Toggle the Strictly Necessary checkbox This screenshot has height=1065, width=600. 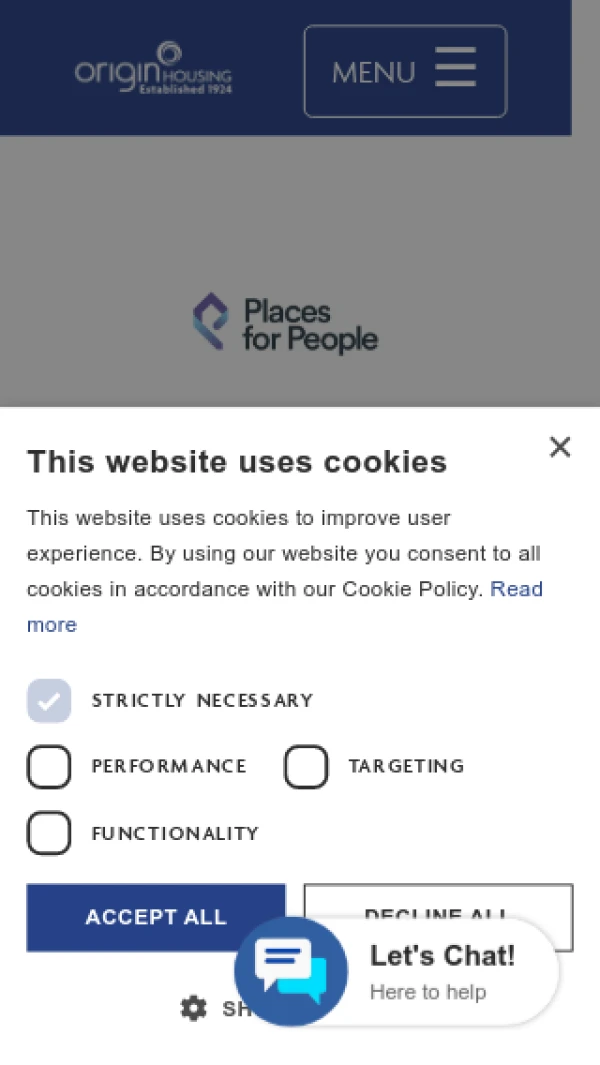49,701
